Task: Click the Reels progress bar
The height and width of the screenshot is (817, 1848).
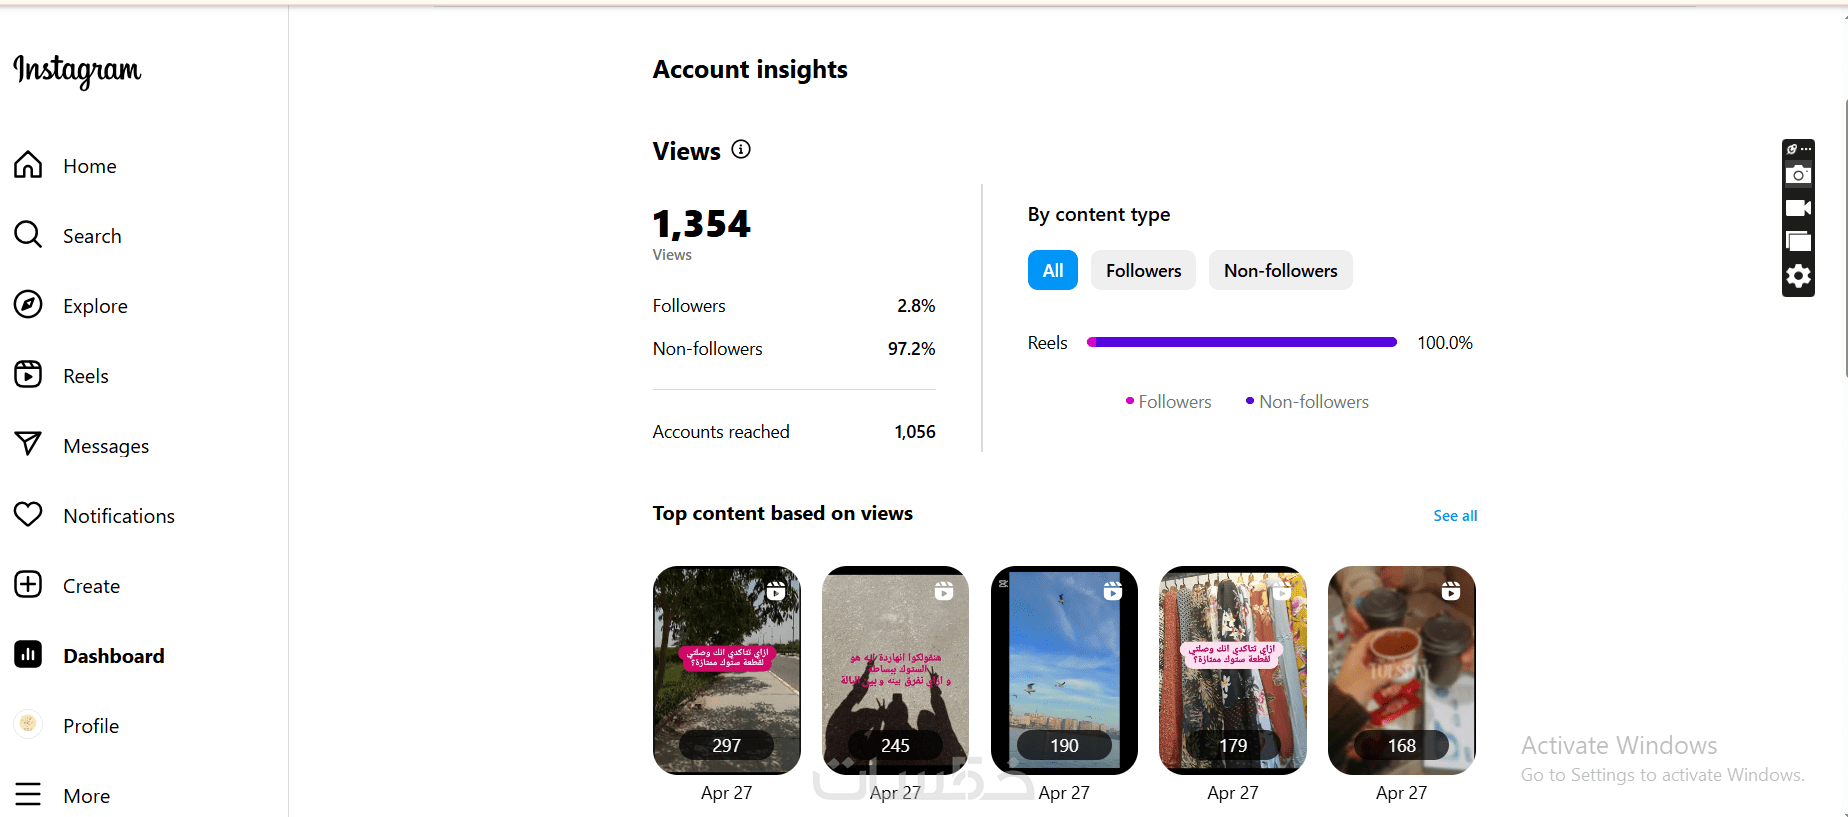Action: pos(1241,343)
